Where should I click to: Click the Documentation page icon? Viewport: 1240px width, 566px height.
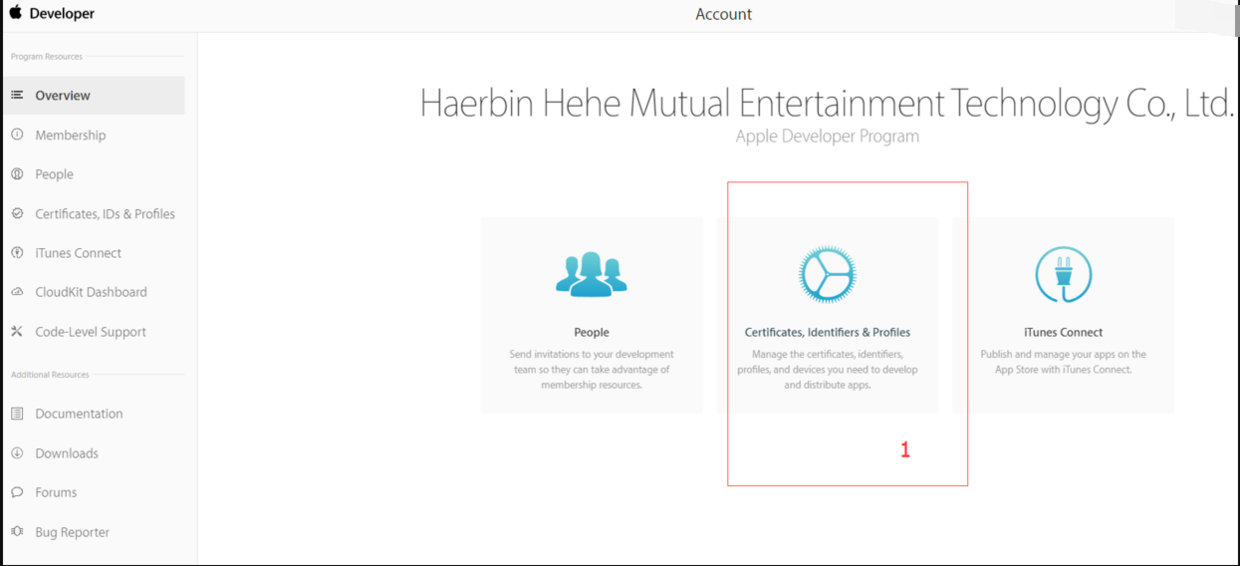point(17,413)
